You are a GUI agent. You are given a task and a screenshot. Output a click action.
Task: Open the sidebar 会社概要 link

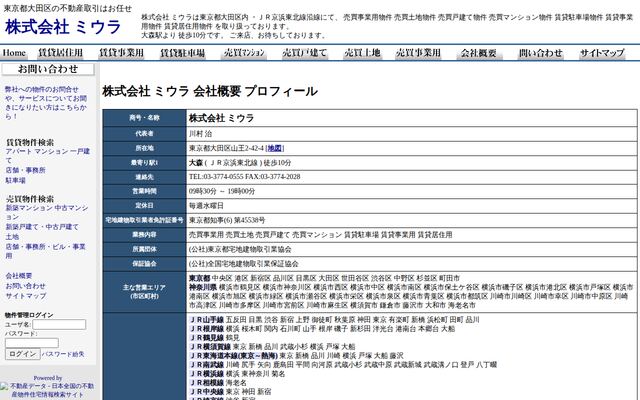tap(18, 276)
